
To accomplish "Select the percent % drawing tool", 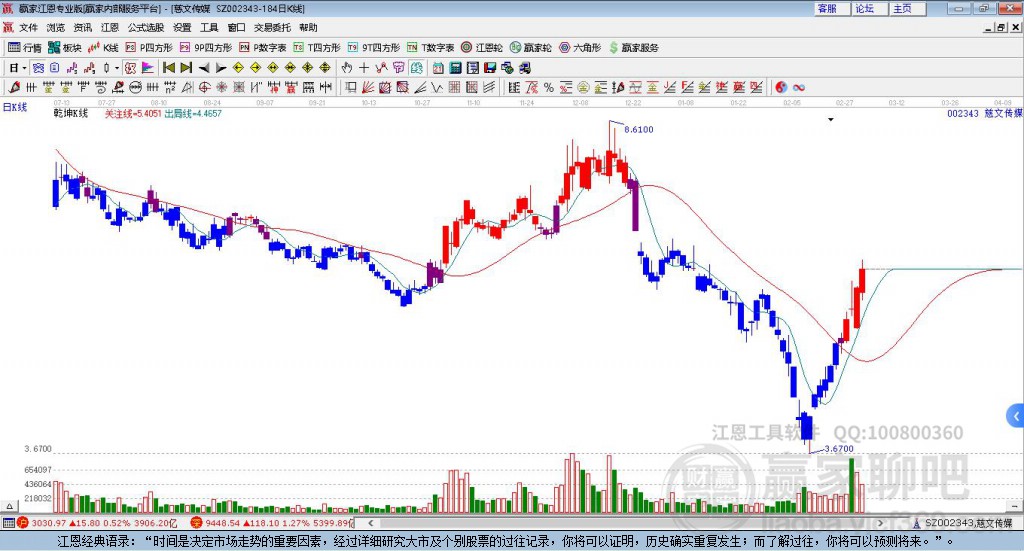I will (x=549, y=87).
